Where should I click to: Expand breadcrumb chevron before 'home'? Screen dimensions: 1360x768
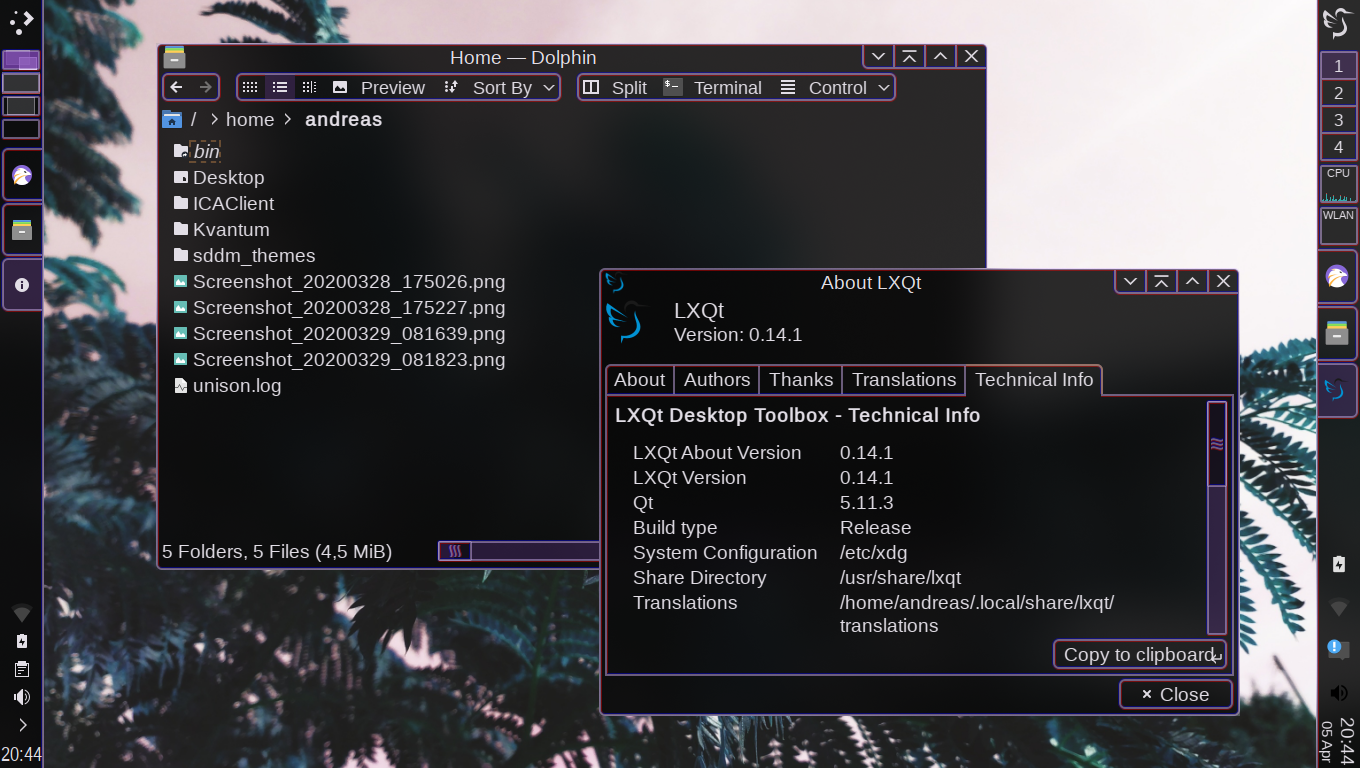214,119
